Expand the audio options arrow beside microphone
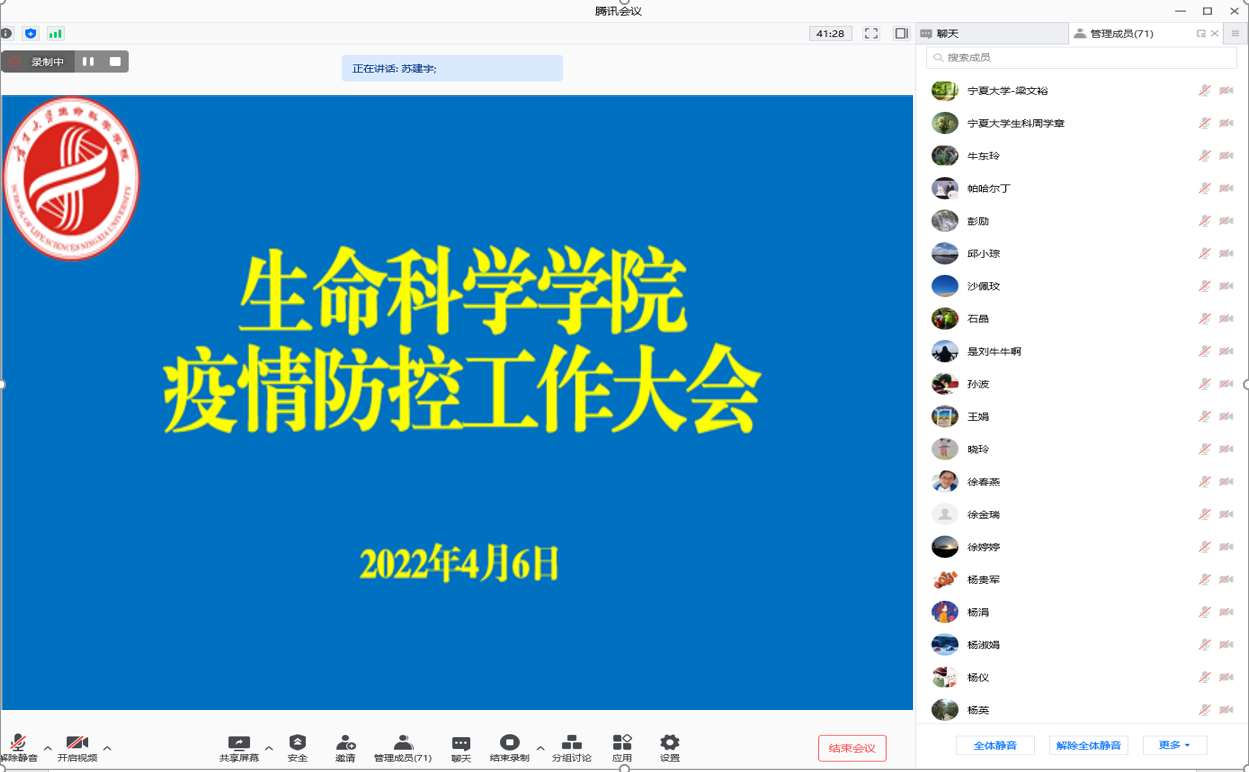 pos(48,748)
